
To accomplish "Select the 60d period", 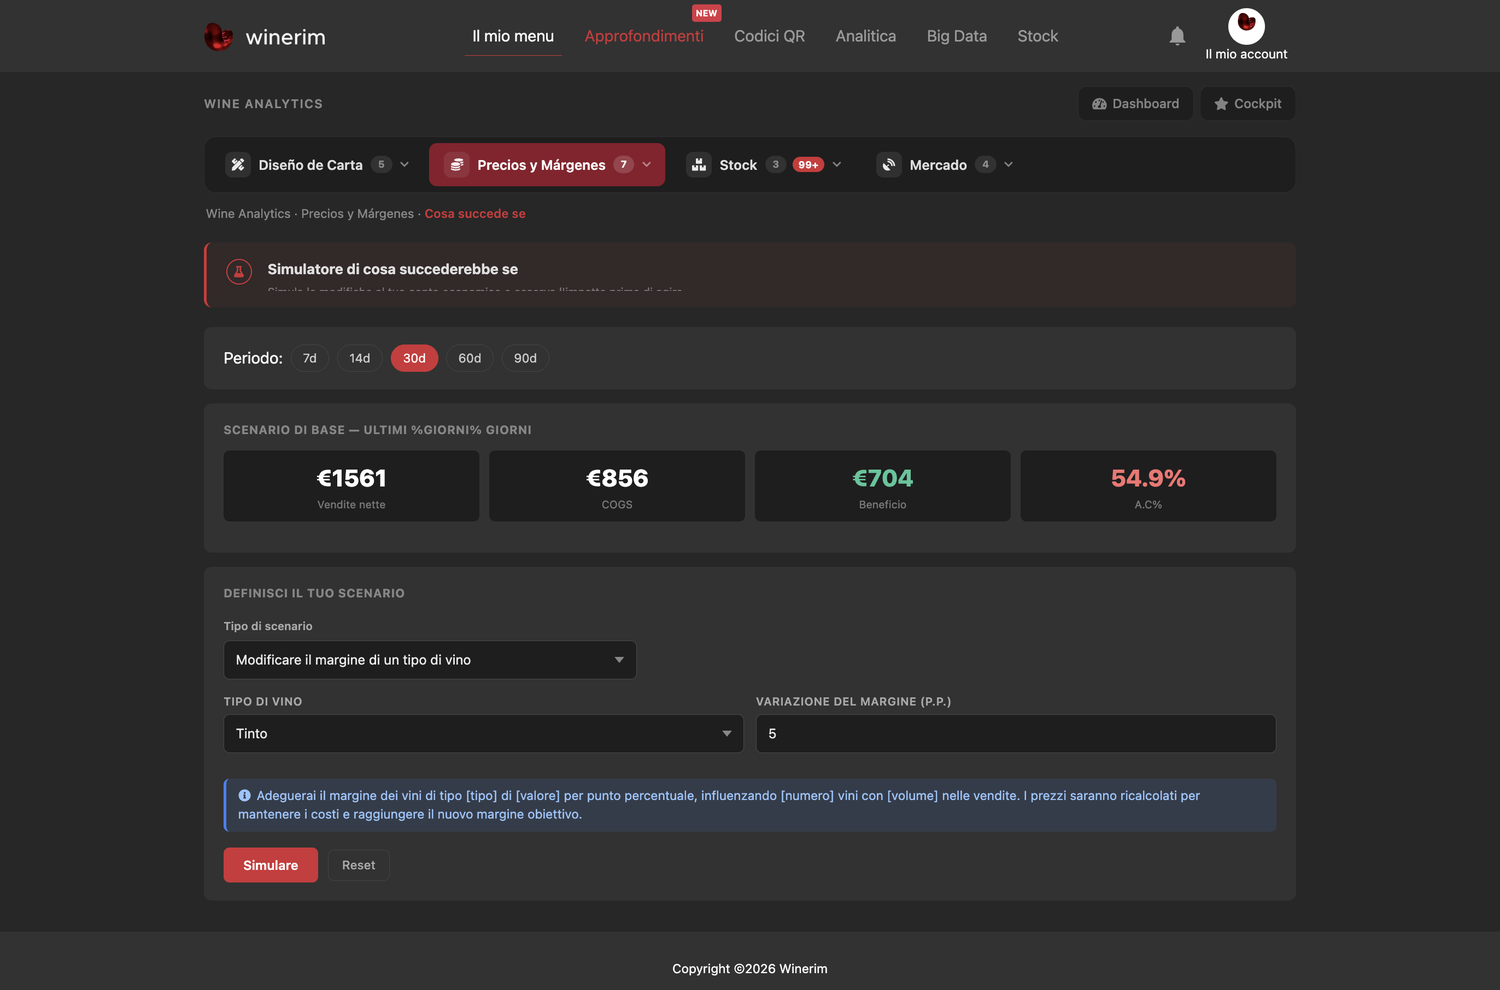I will tap(470, 358).
